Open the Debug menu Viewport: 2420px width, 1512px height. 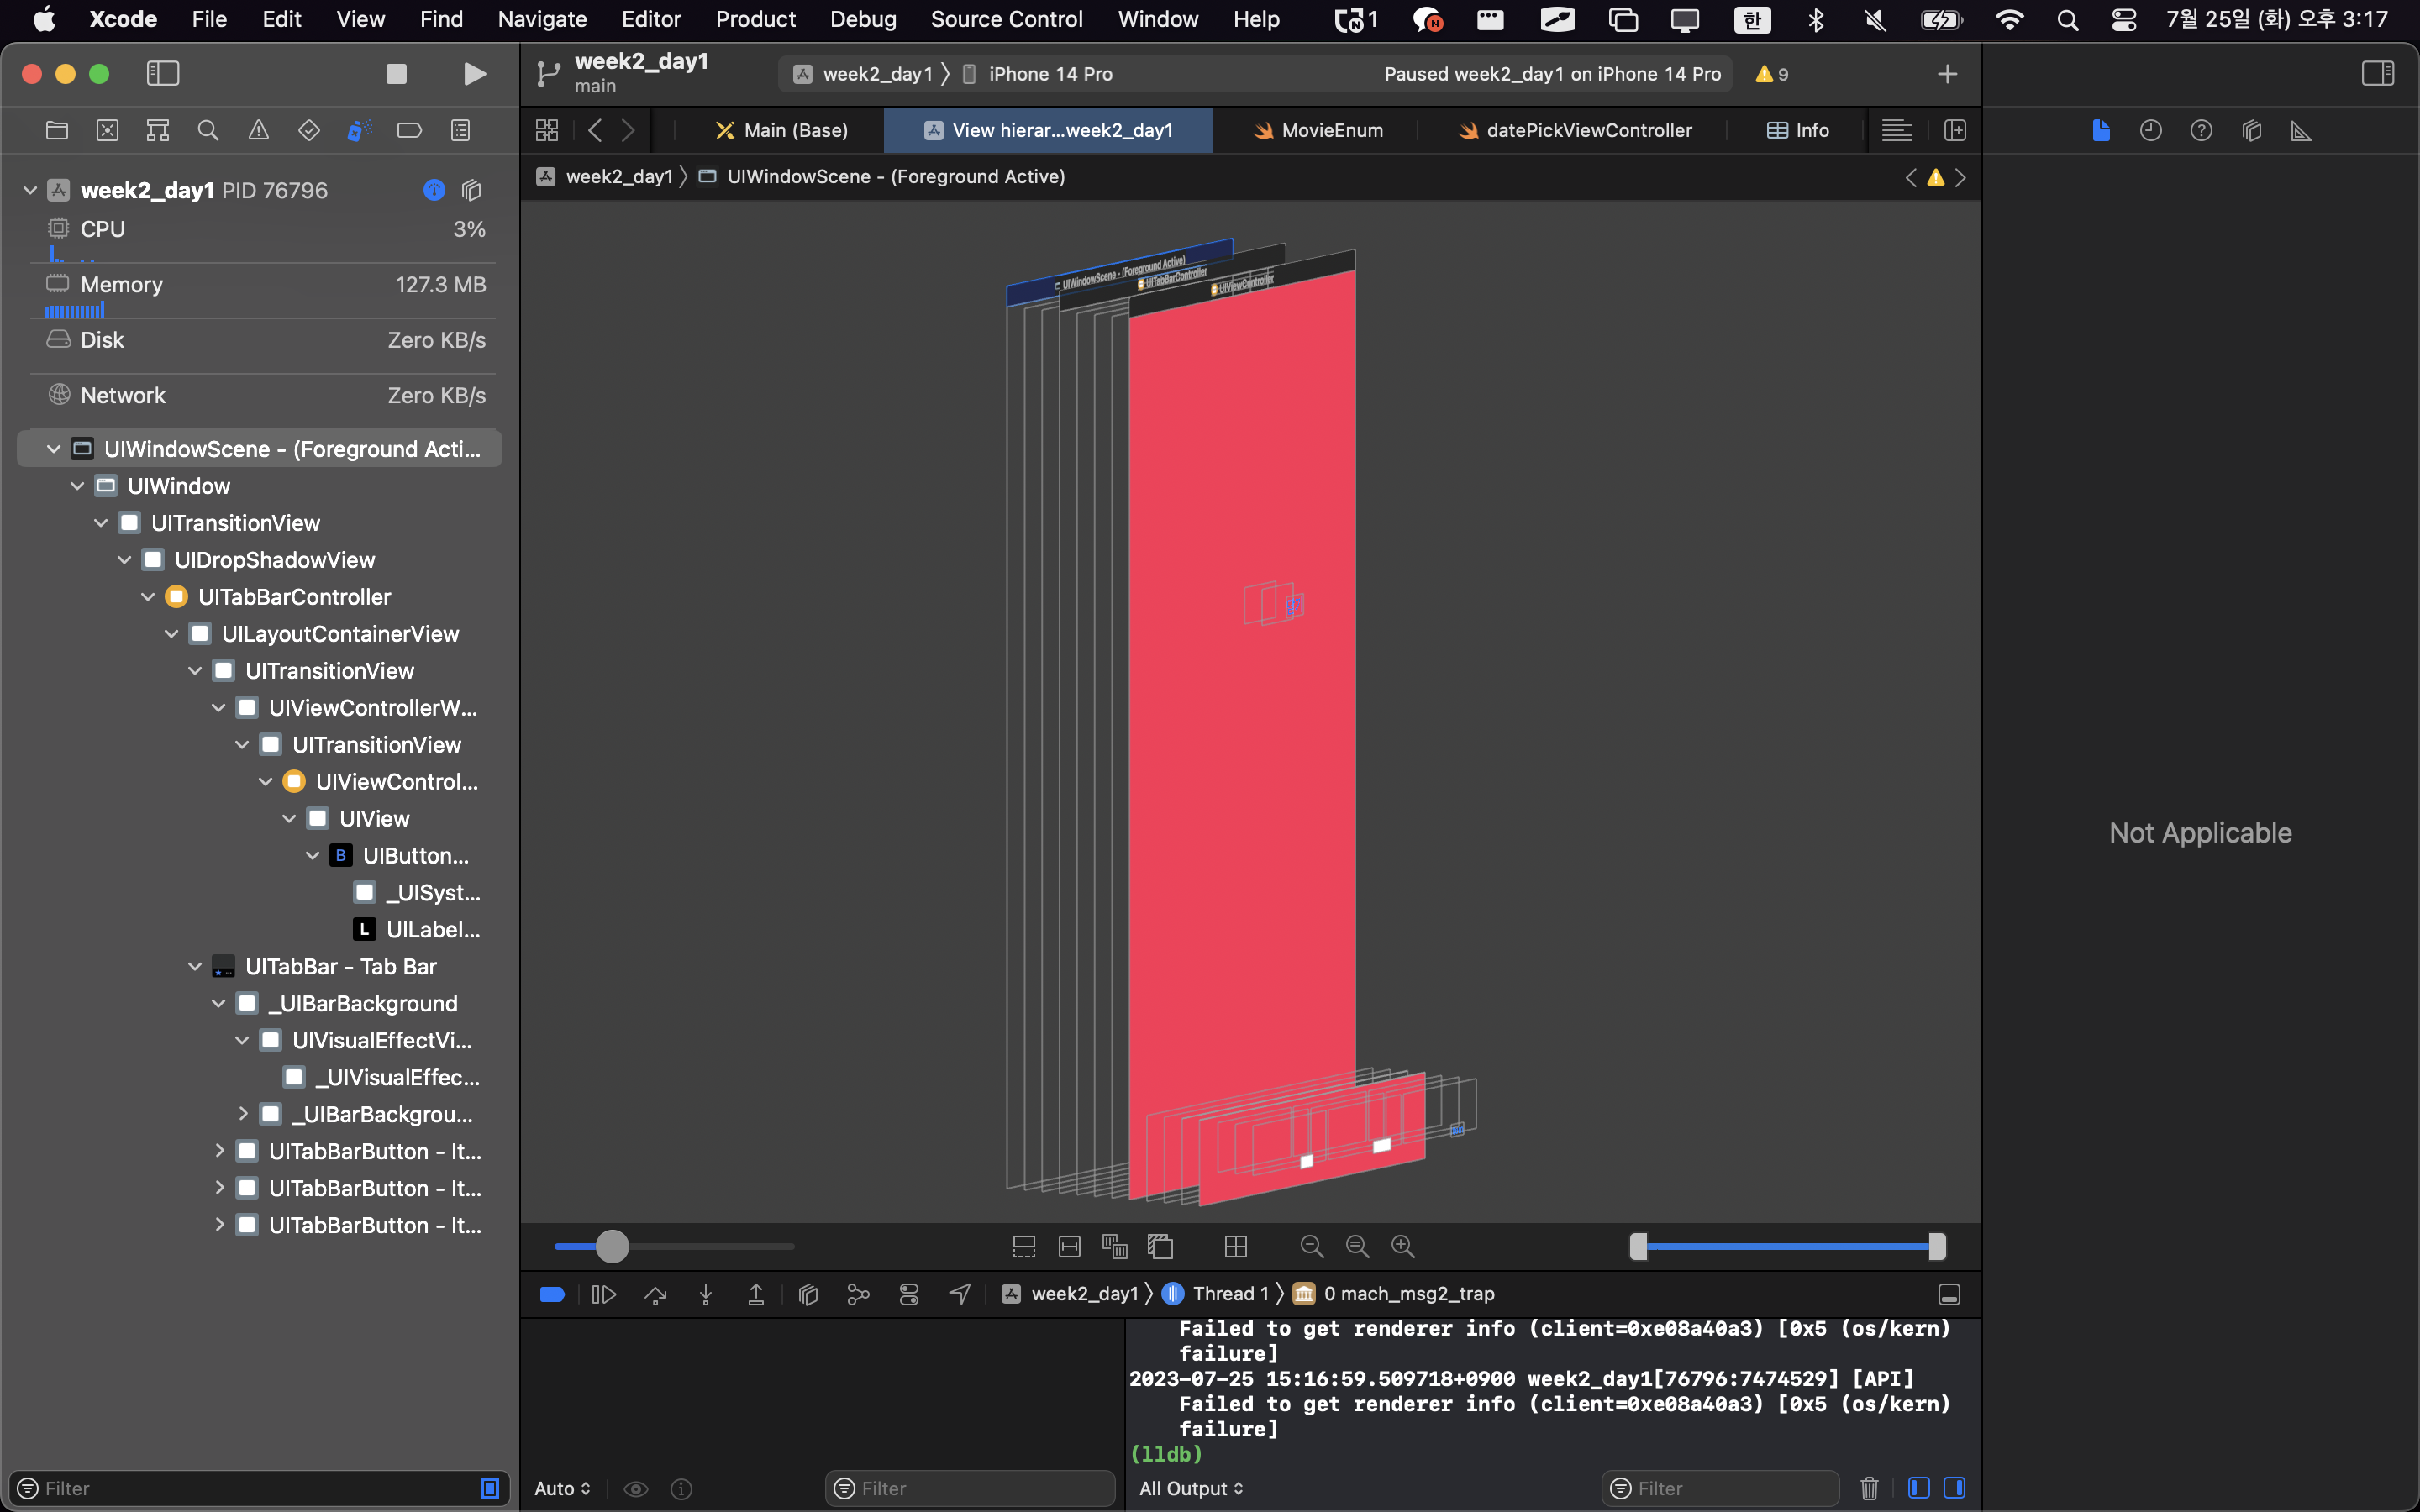point(862,19)
